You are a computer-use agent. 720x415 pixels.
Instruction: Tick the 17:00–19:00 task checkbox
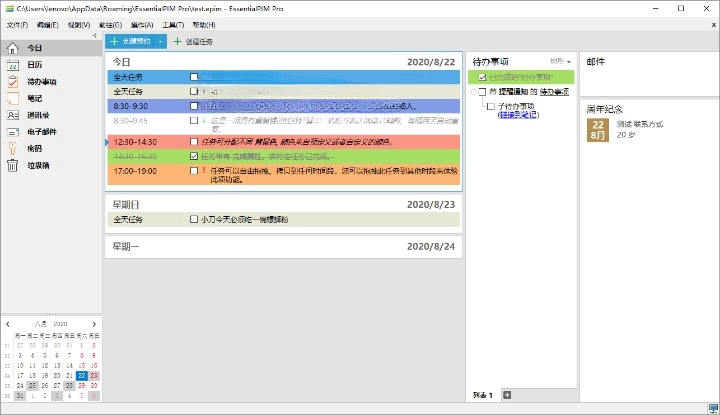(194, 171)
